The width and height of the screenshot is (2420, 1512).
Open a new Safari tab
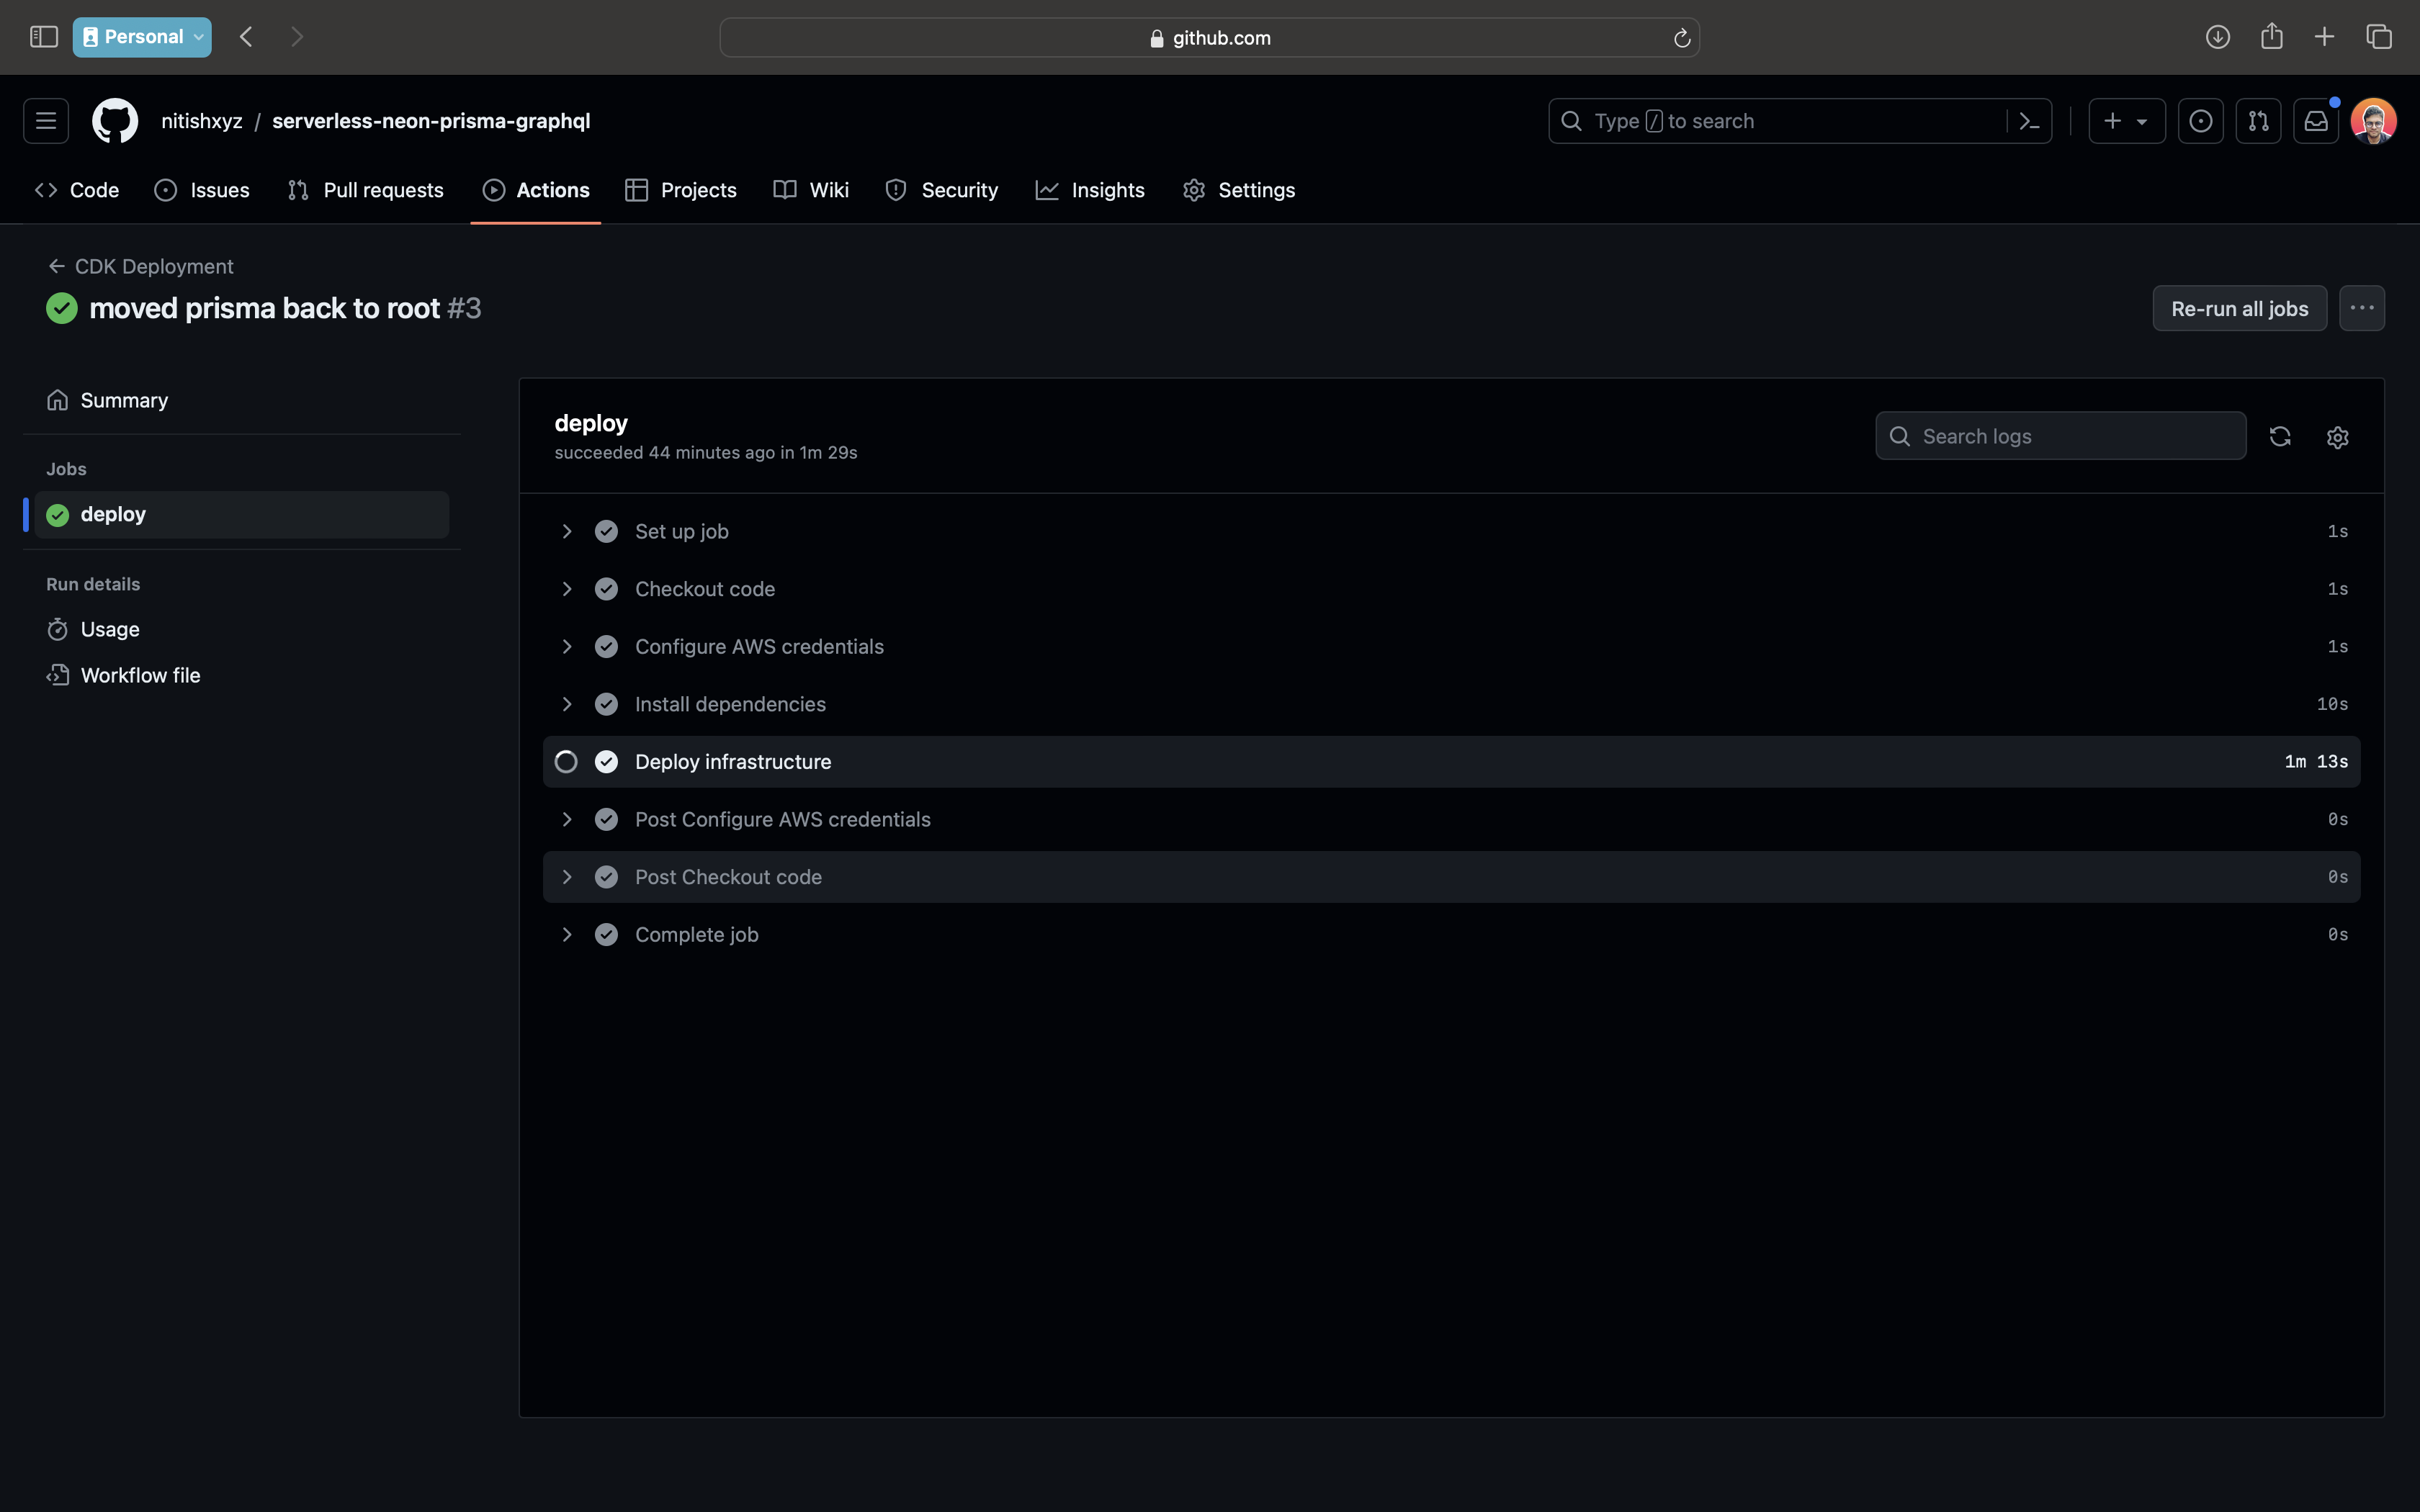2324,37
